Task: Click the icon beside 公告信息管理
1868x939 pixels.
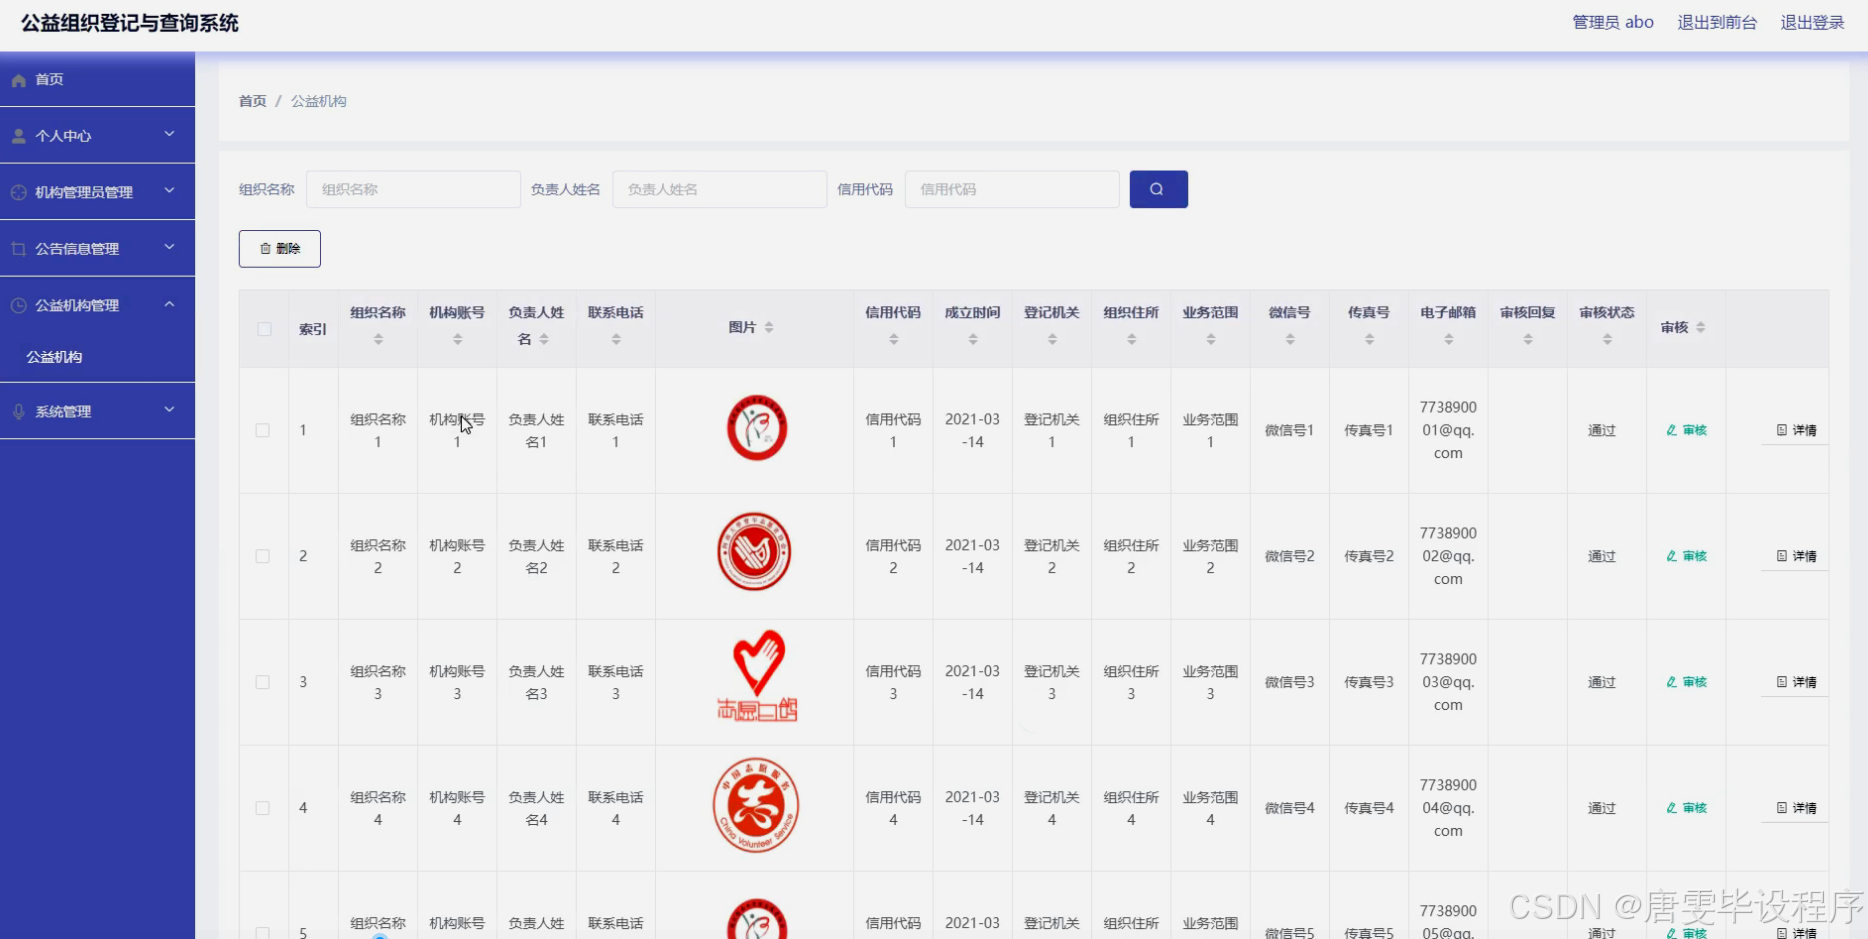Action: pos(18,249)
